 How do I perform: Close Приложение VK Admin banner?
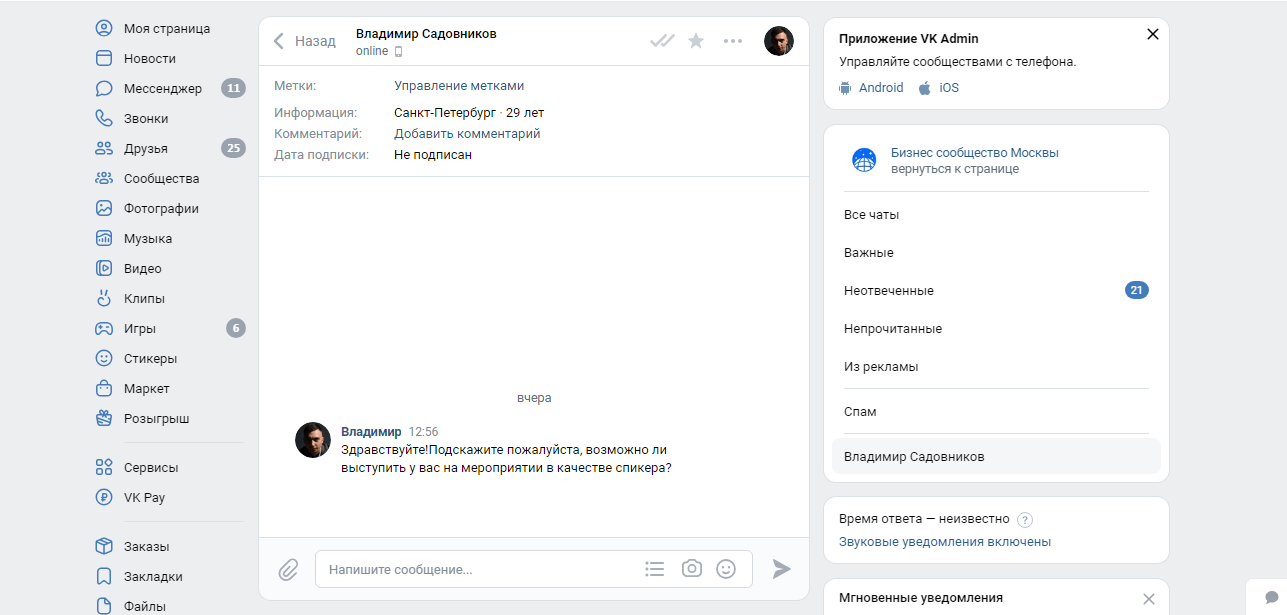pos(1152,34)
